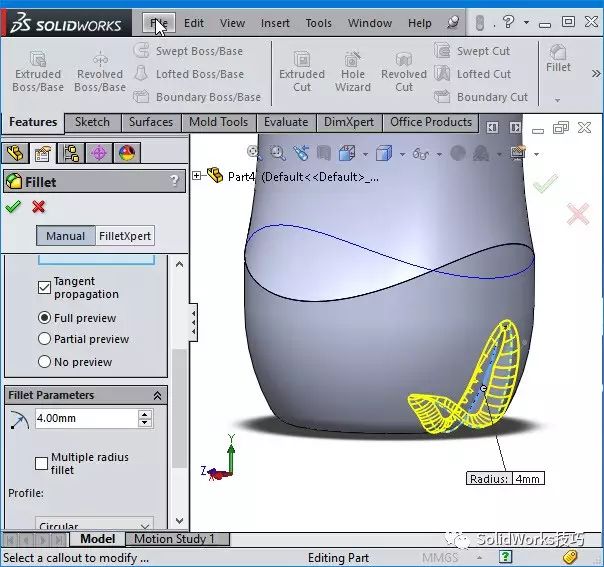Open the Edit menu
604x567 pixels.
tap(194, 23)
